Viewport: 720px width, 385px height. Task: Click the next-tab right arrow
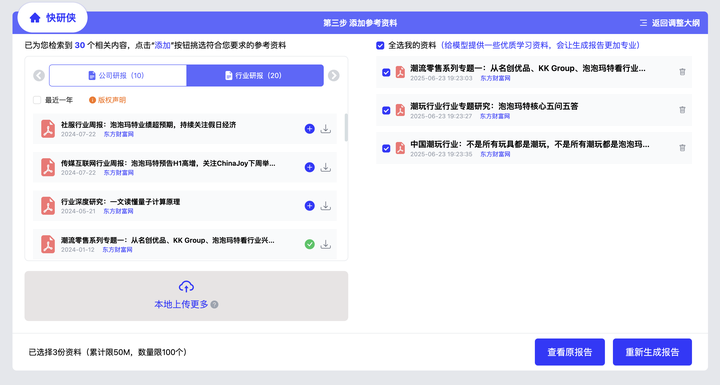tap(334, 75)
